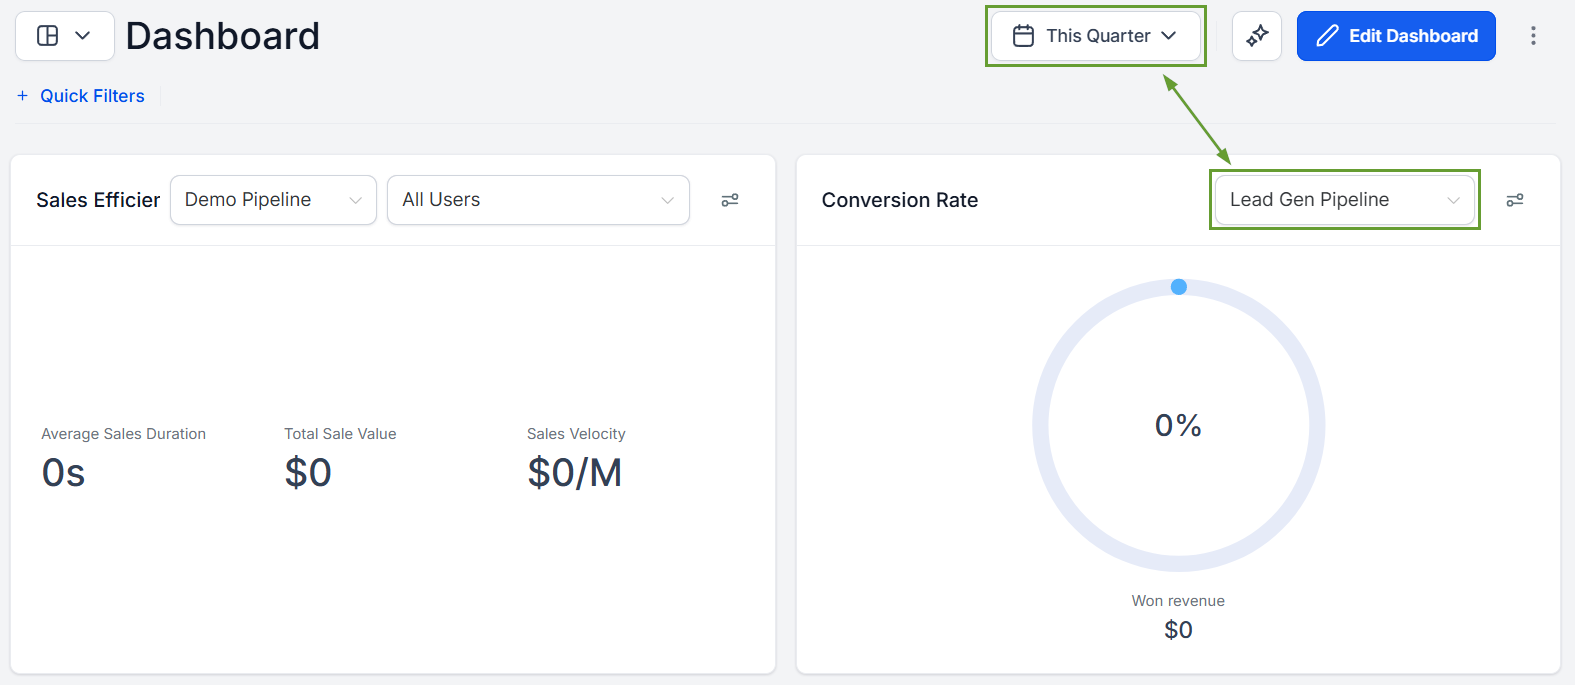Open Sales Efficiency widget filter settings icon

pos(730,200)
